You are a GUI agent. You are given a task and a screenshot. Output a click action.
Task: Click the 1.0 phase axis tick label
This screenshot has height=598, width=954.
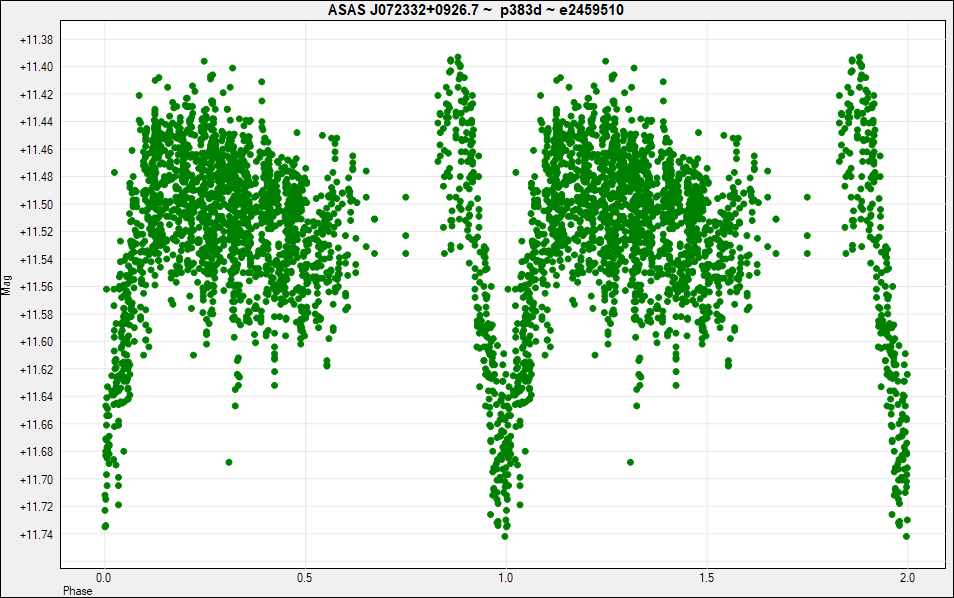pyautogui.click(x=506, y=578)
